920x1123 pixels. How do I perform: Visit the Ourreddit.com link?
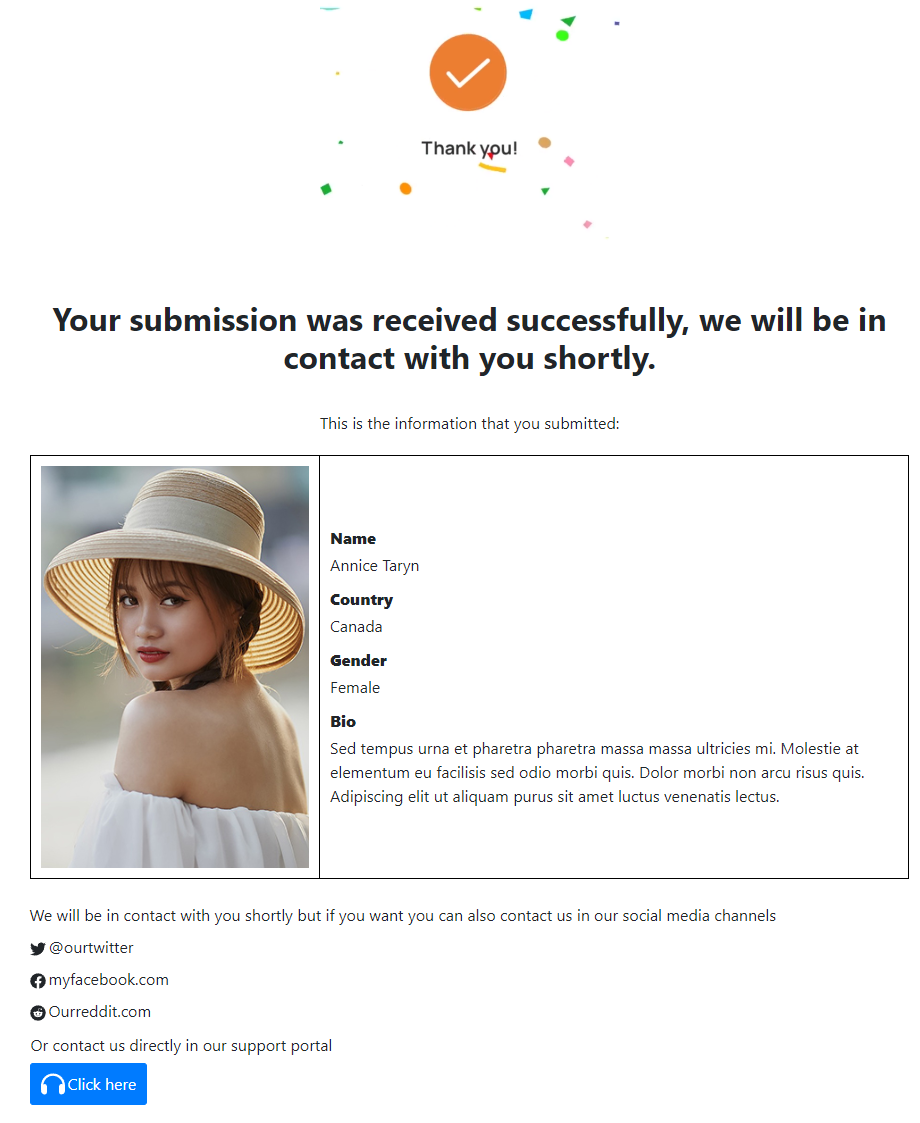click(x=100, y=1011)
